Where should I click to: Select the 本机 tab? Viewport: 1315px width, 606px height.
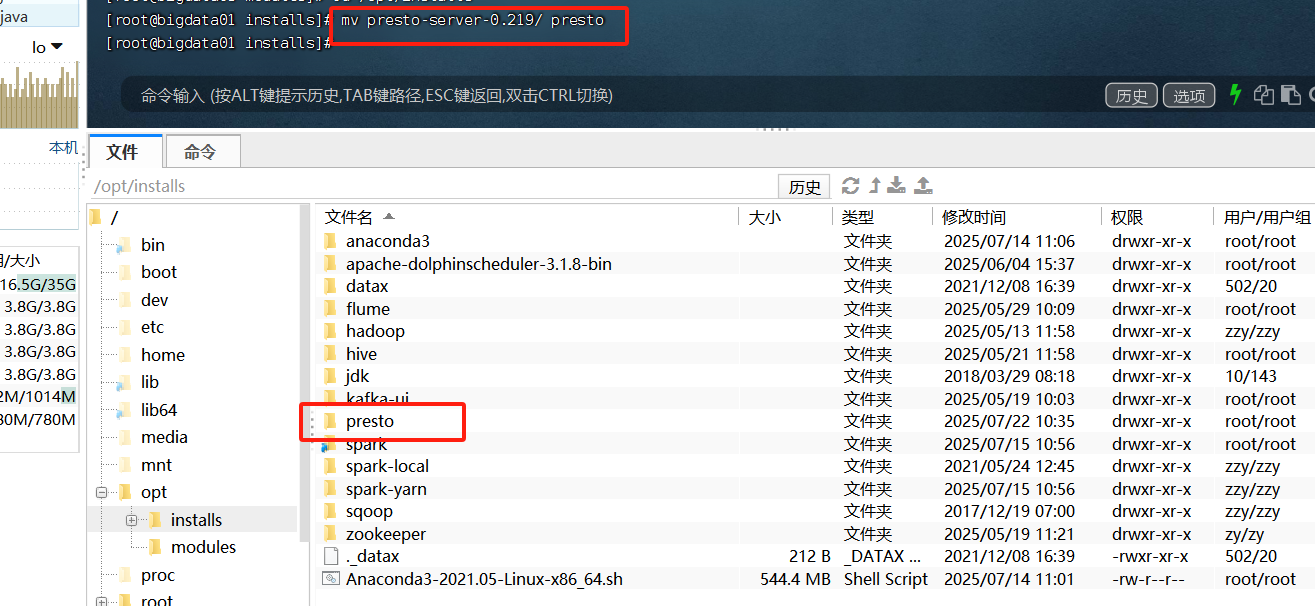pos(63,146)
